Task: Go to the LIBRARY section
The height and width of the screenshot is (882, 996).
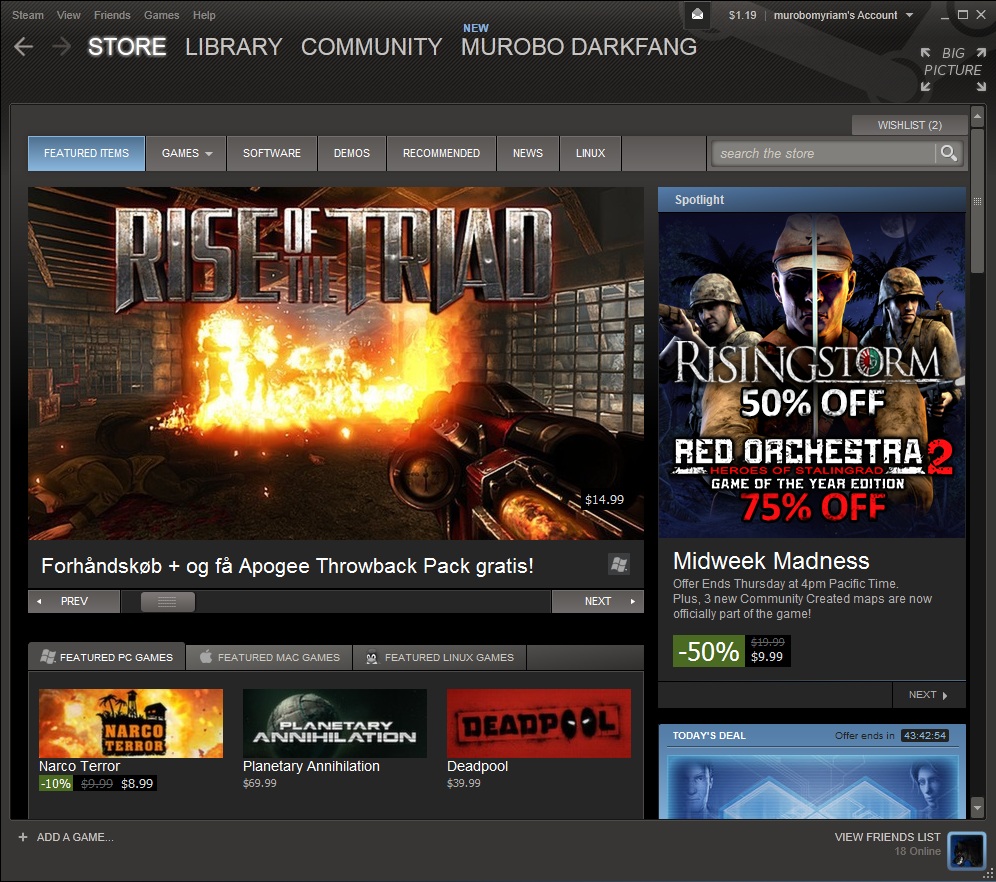Action: [234, 46]
